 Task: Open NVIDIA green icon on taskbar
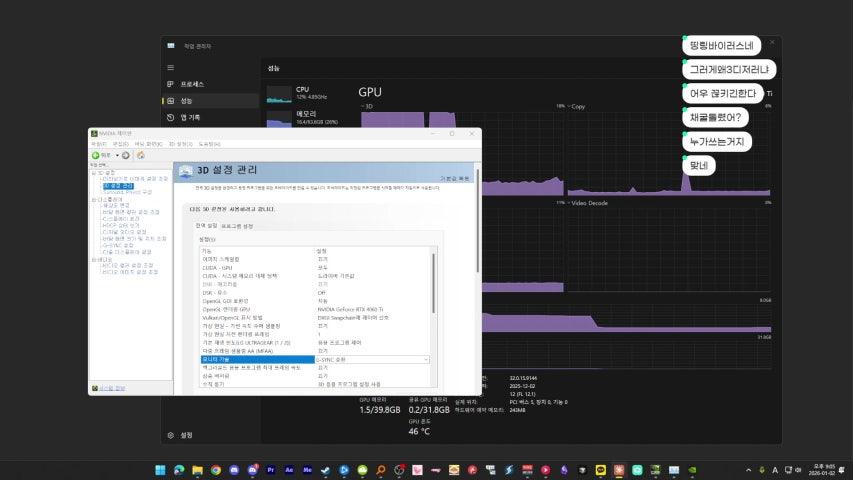693,470
